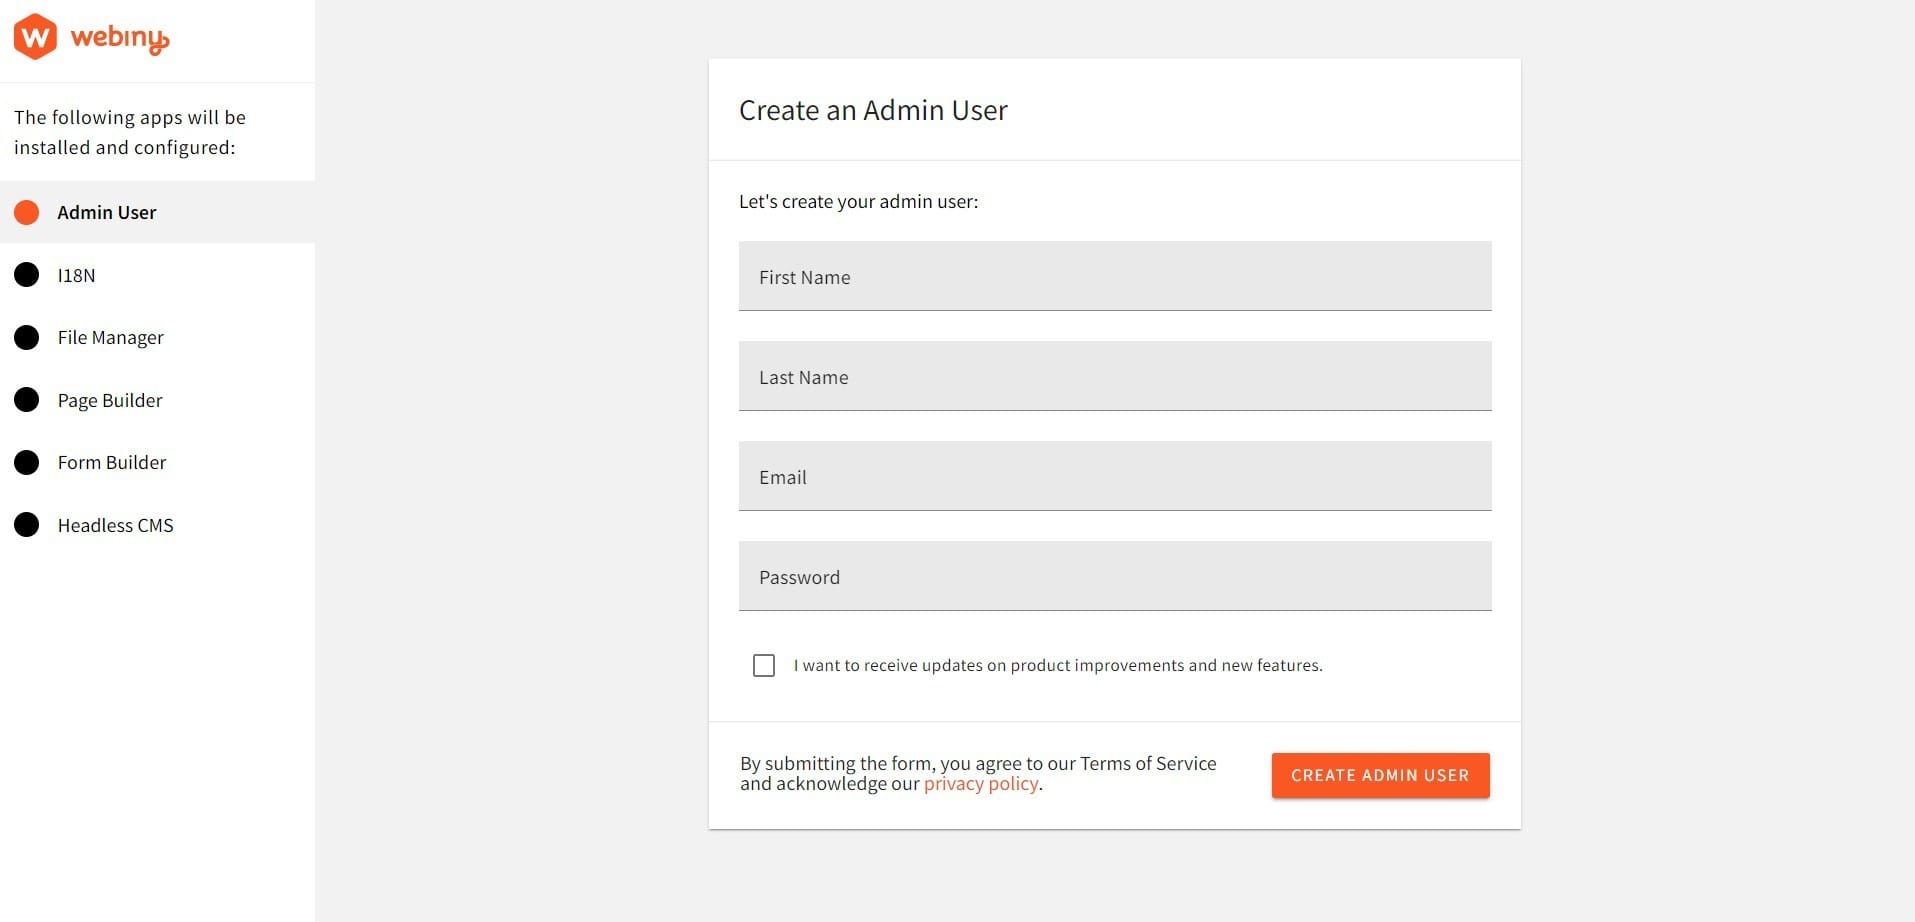
Task: Select the Page Builder label in sidebar
Action: pos(110,401)
